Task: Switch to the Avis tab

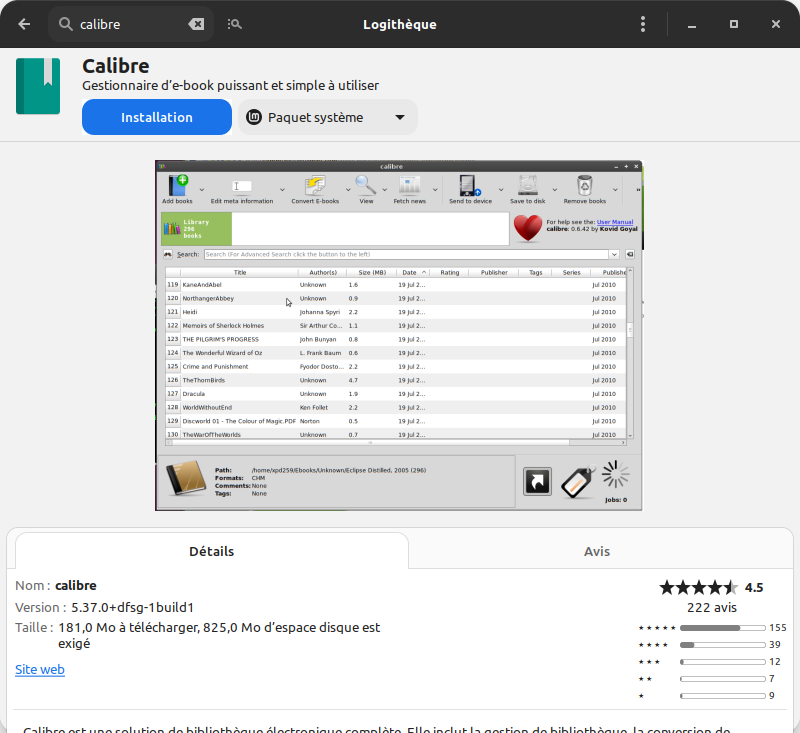Action: tap(597, 551)
